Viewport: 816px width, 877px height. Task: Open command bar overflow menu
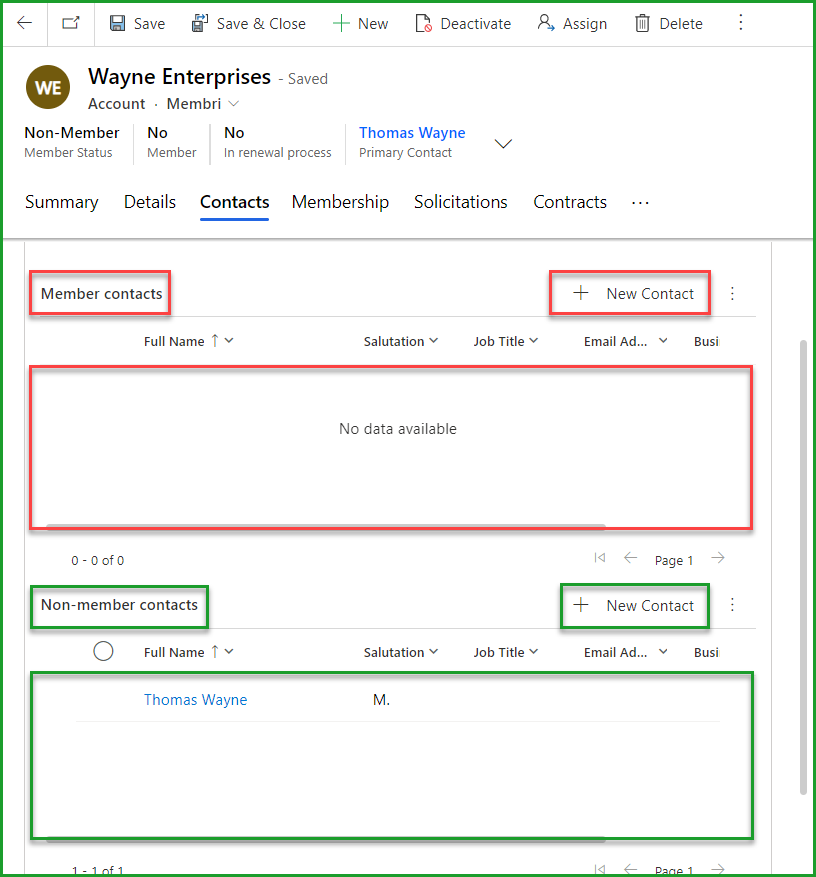pyautogui.click(x=741, y=23)
